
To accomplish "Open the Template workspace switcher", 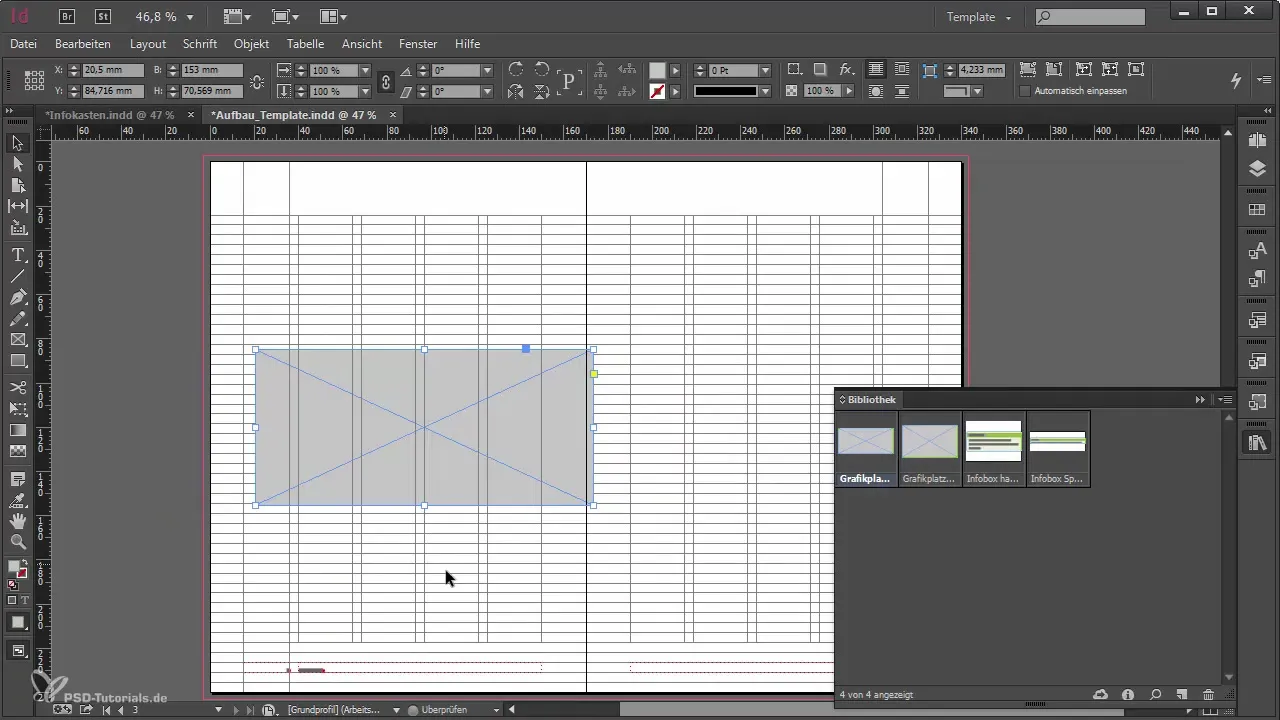I will coord(979,17).
